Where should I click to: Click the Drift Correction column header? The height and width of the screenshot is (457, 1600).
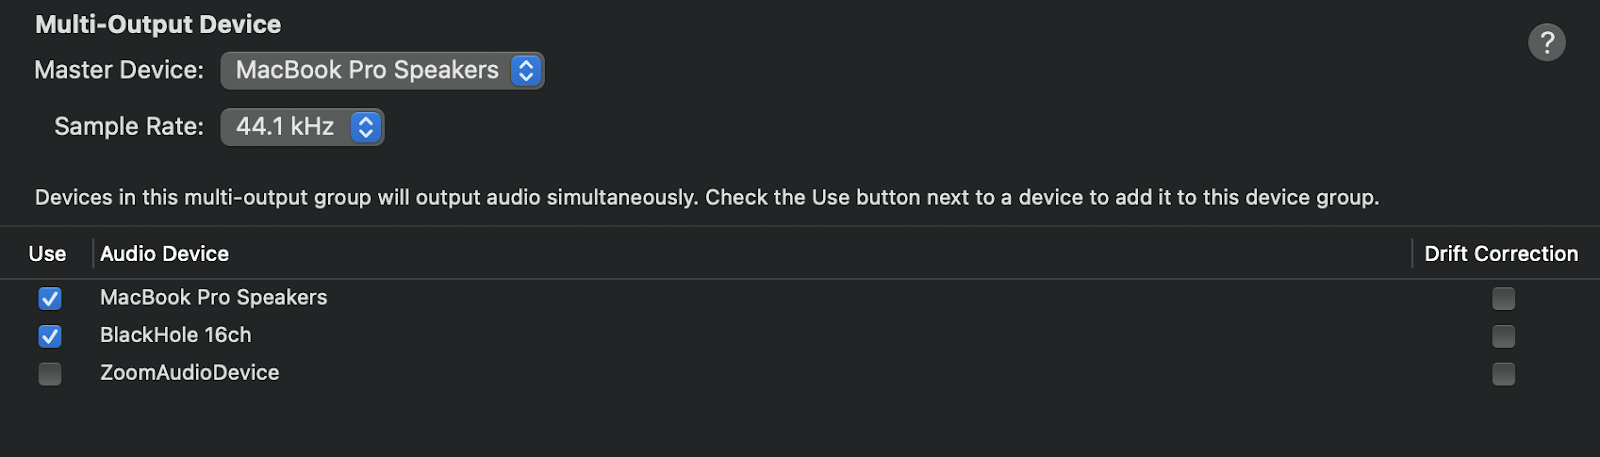pos(1501,254)
